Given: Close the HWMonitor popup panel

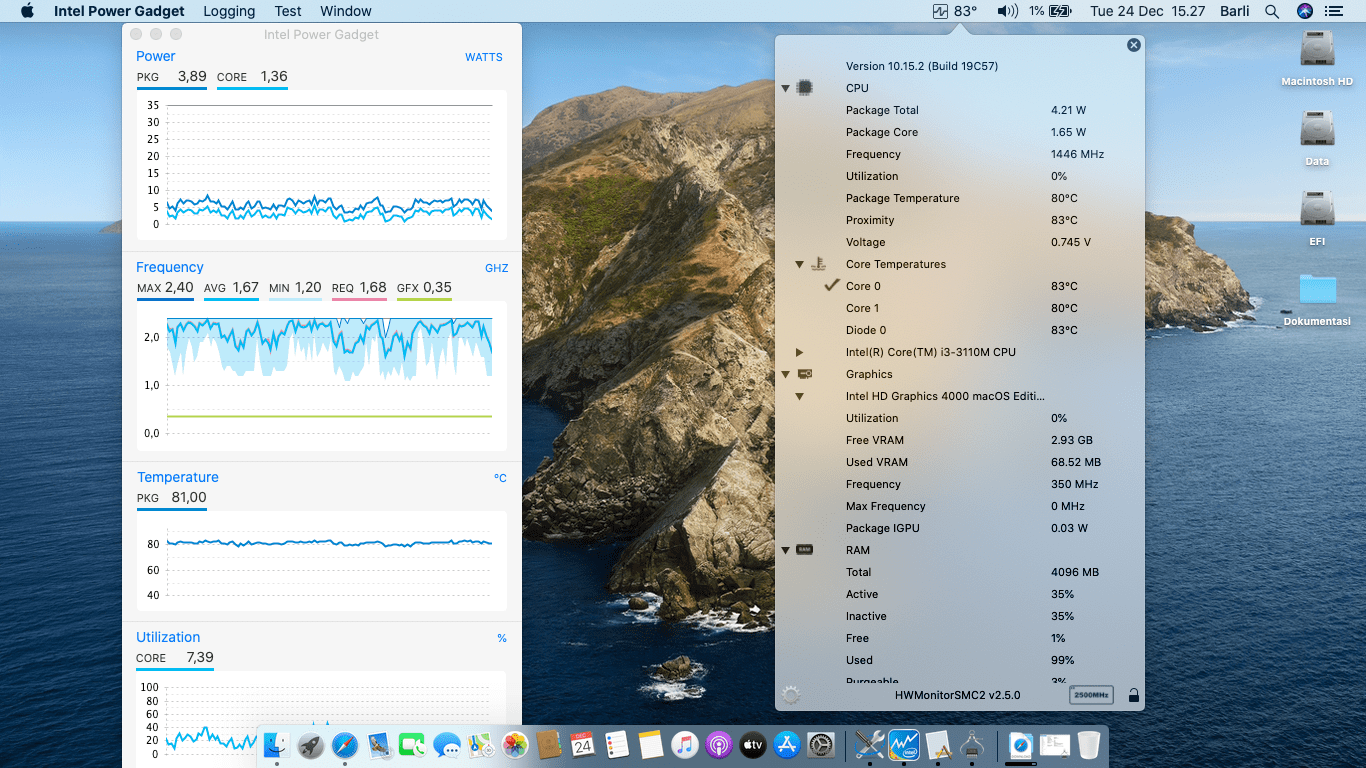Looking at the screenshot, I should (x=1133, y=45).
